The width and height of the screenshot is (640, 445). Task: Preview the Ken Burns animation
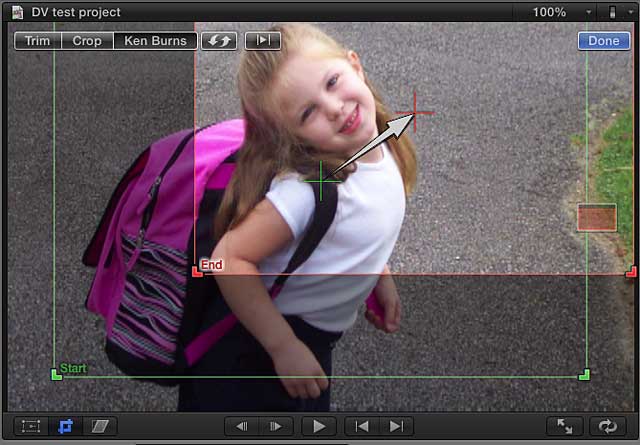263,41
